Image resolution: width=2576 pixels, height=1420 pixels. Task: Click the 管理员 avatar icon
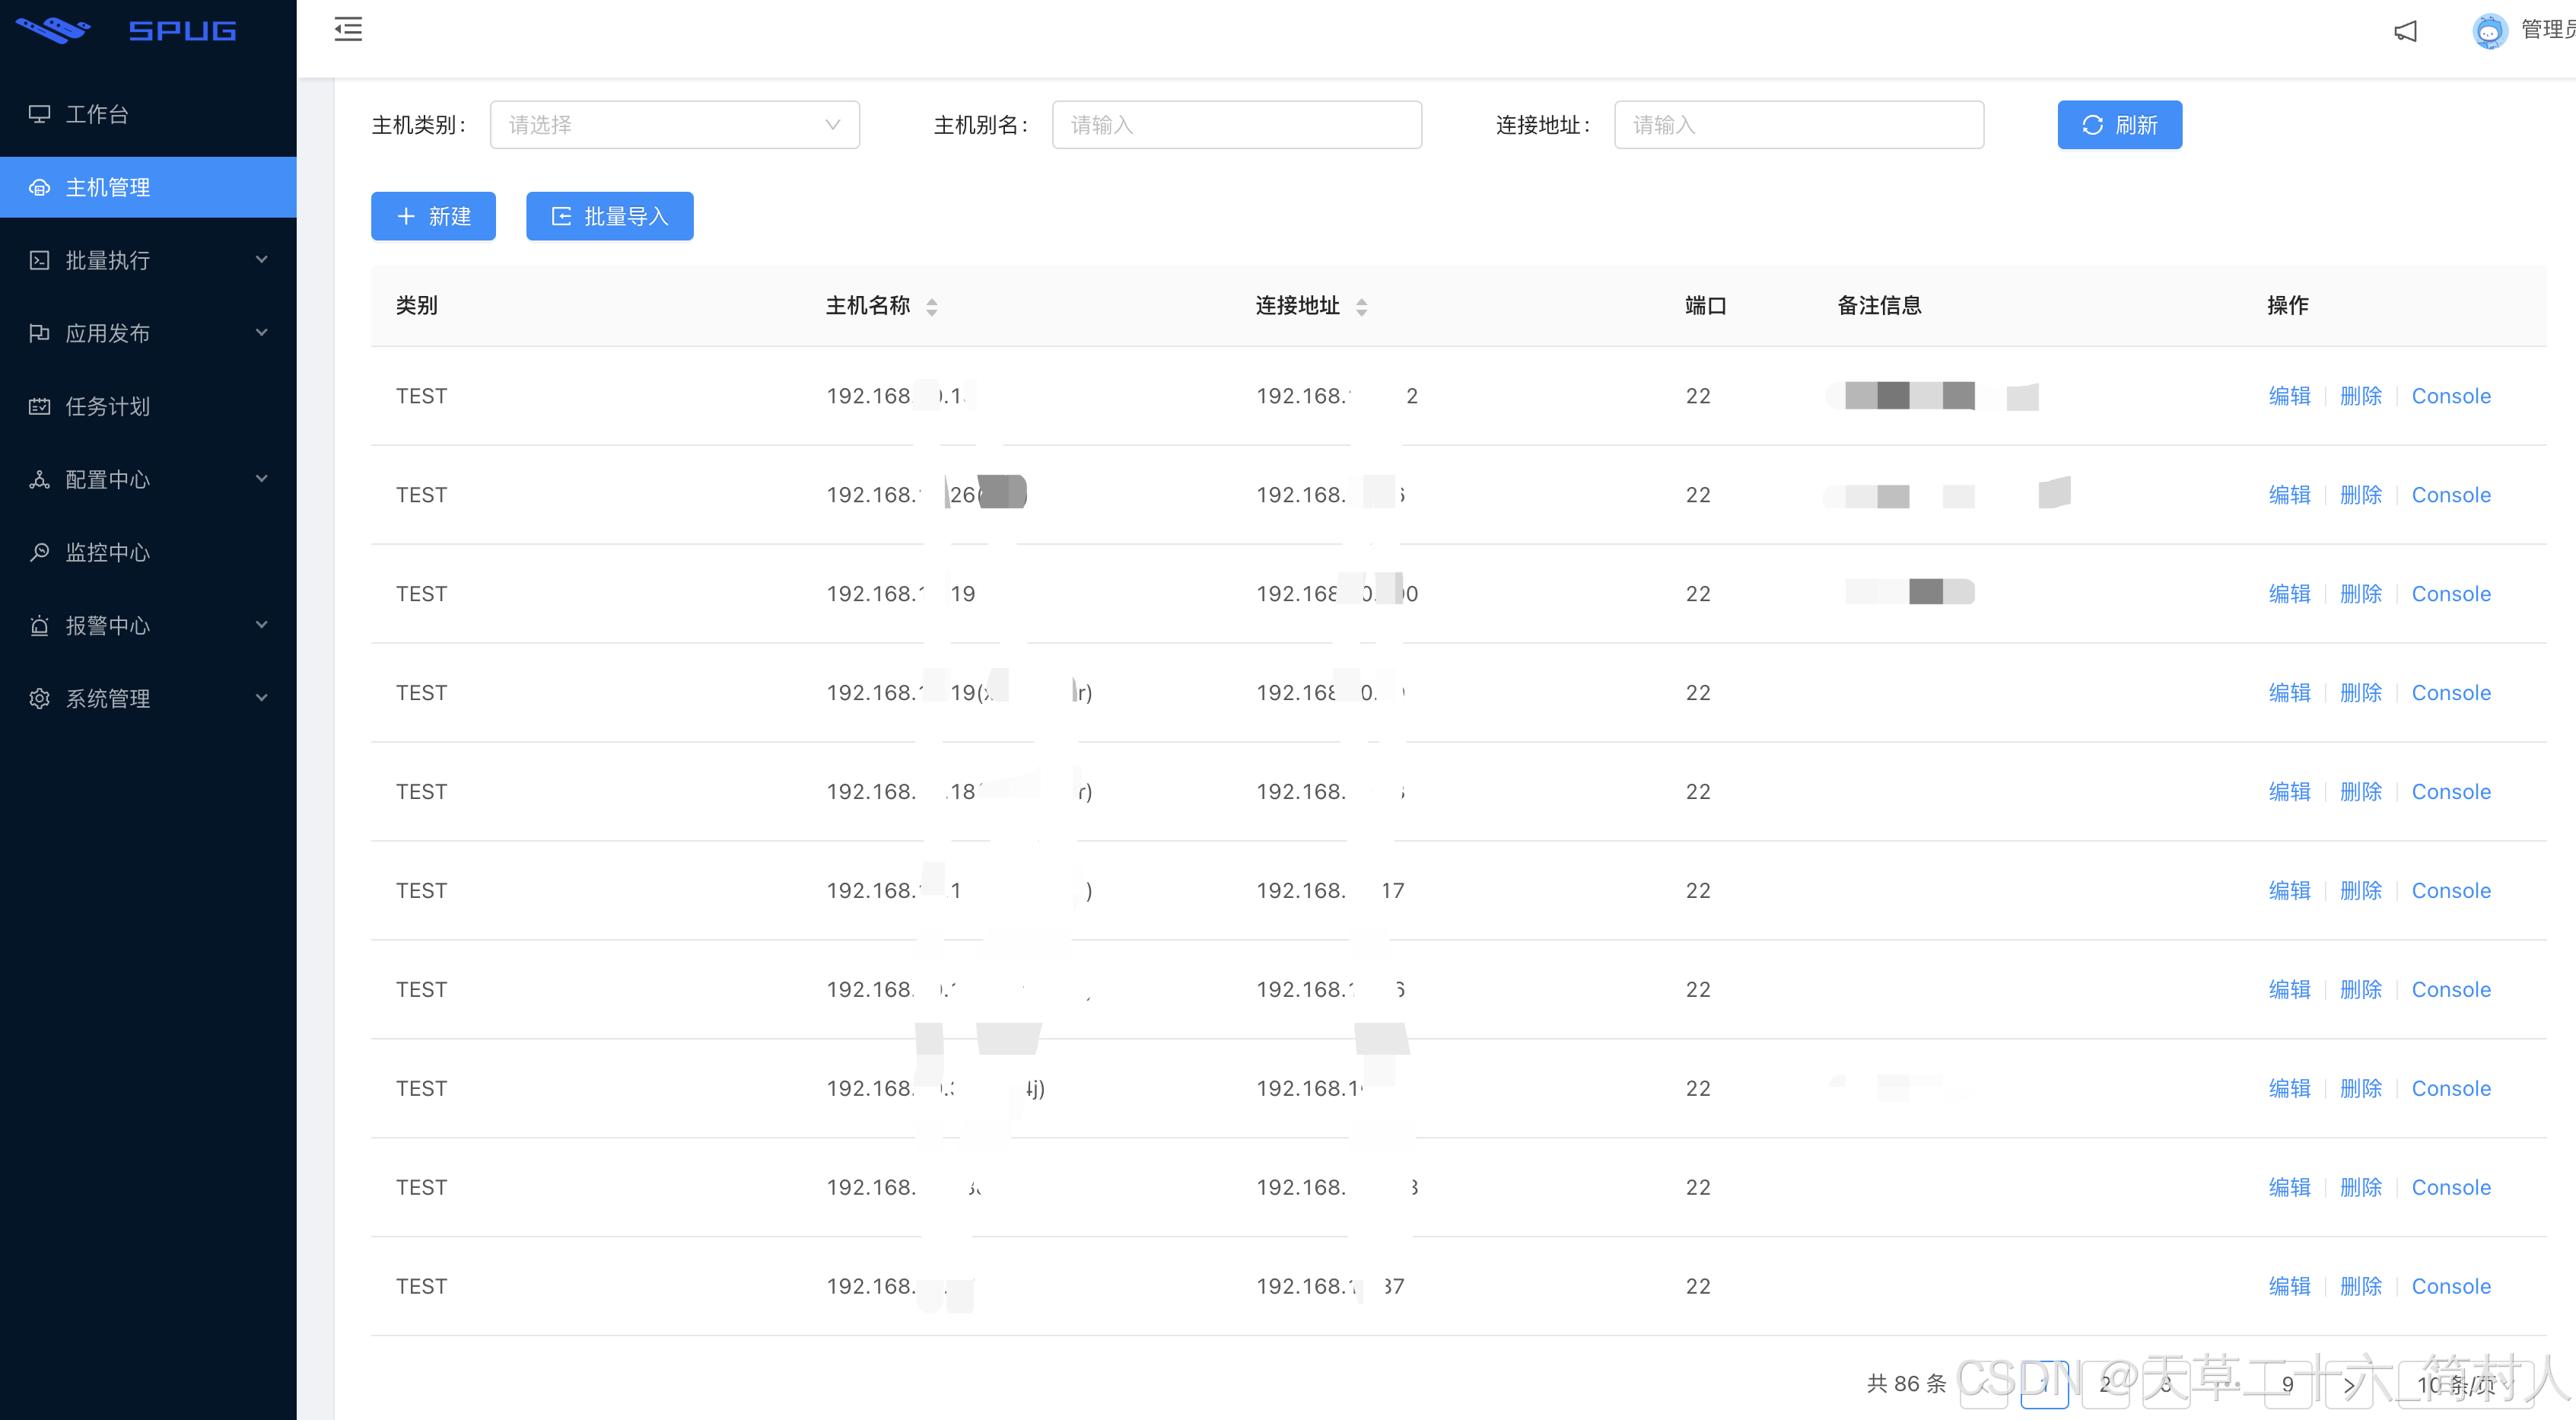tap(2490, 31)
